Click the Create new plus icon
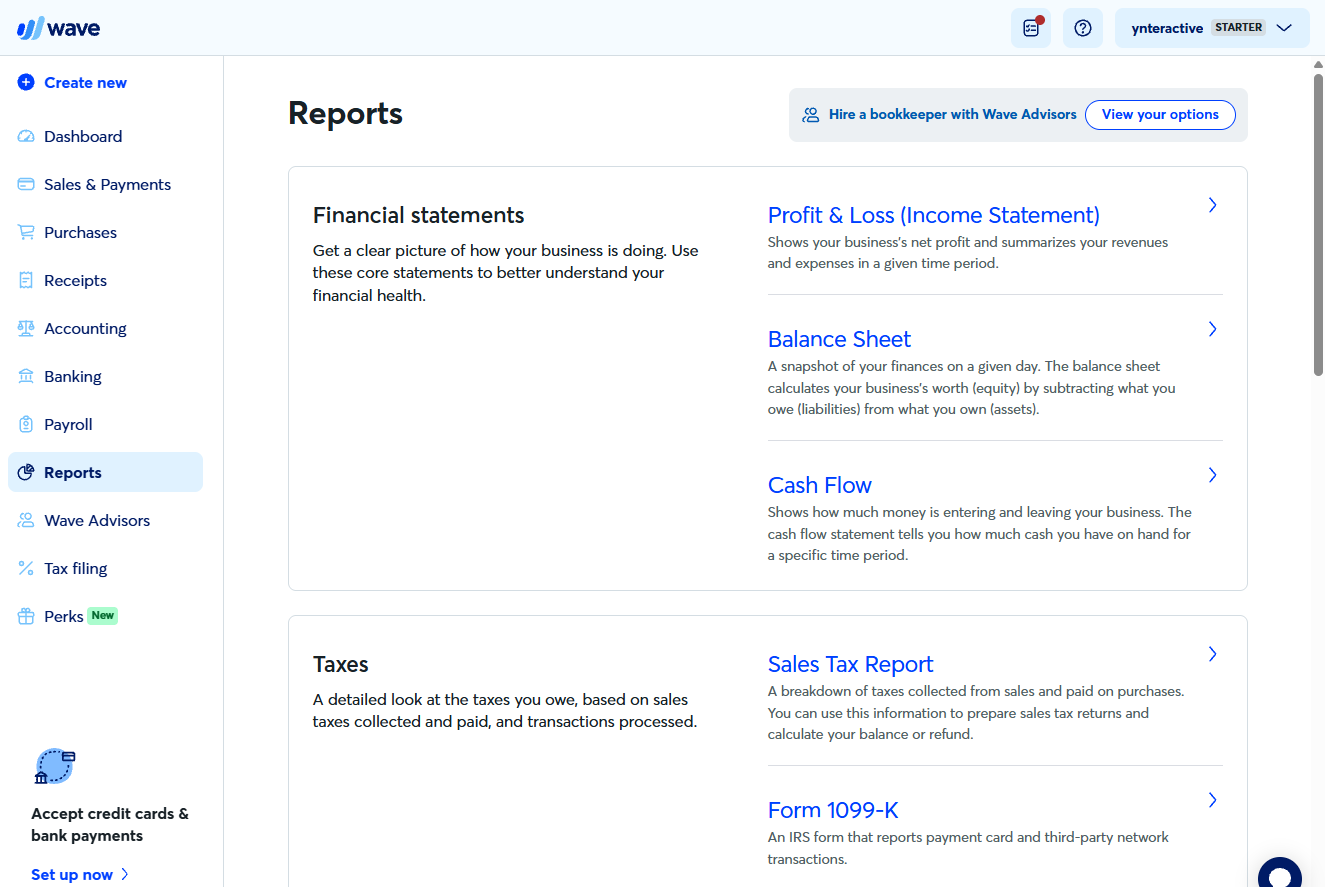The height and width of the screenshot is (887, 1325). coord(26,83)
